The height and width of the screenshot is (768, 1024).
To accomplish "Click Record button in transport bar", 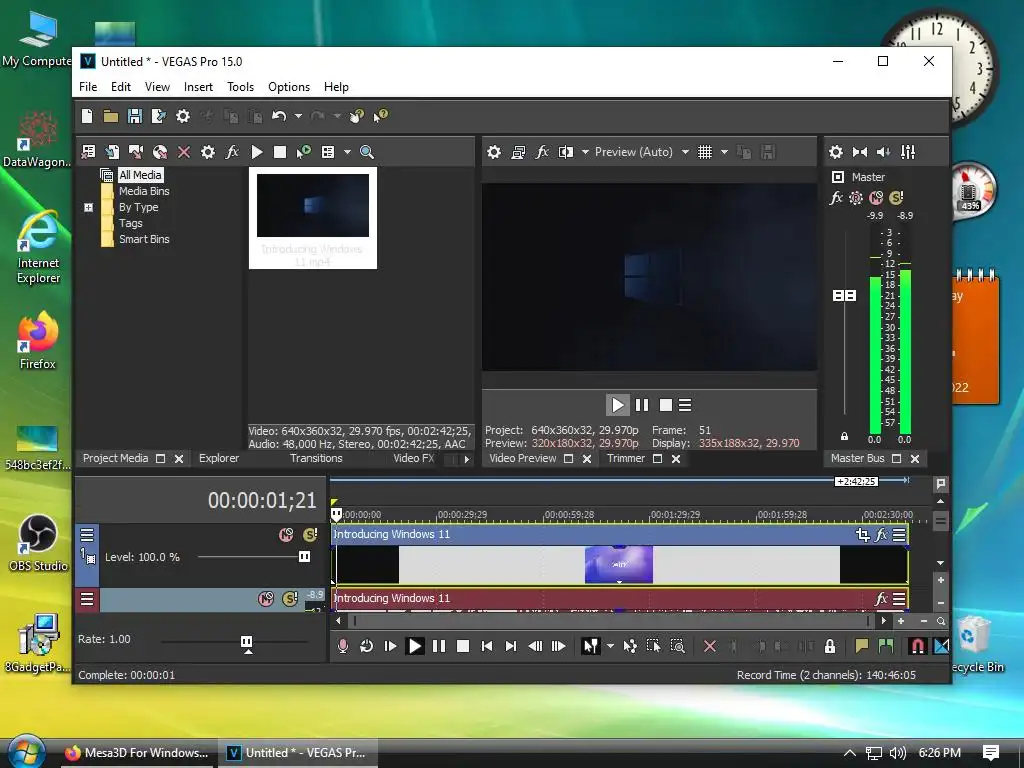I will (x=343, y=647).
